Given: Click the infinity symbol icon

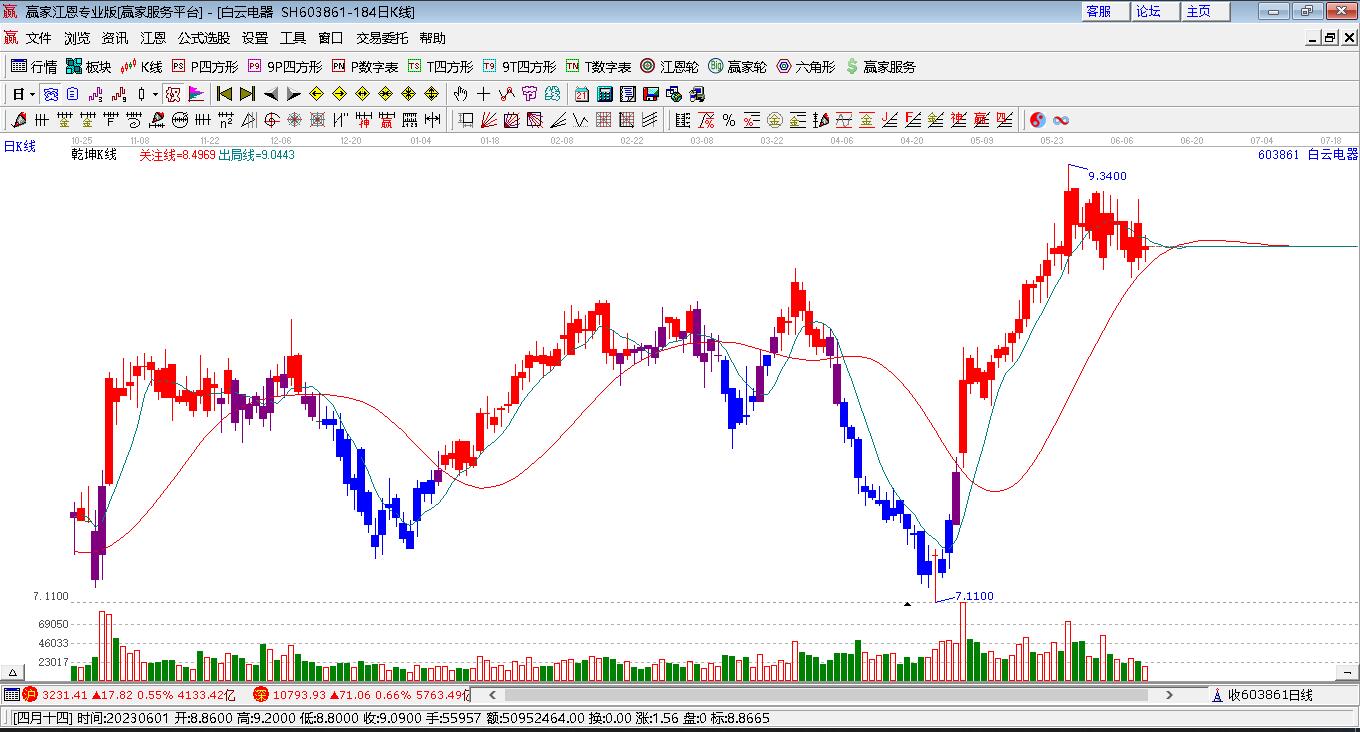Looking at the screenshot, I should 1061,120.
